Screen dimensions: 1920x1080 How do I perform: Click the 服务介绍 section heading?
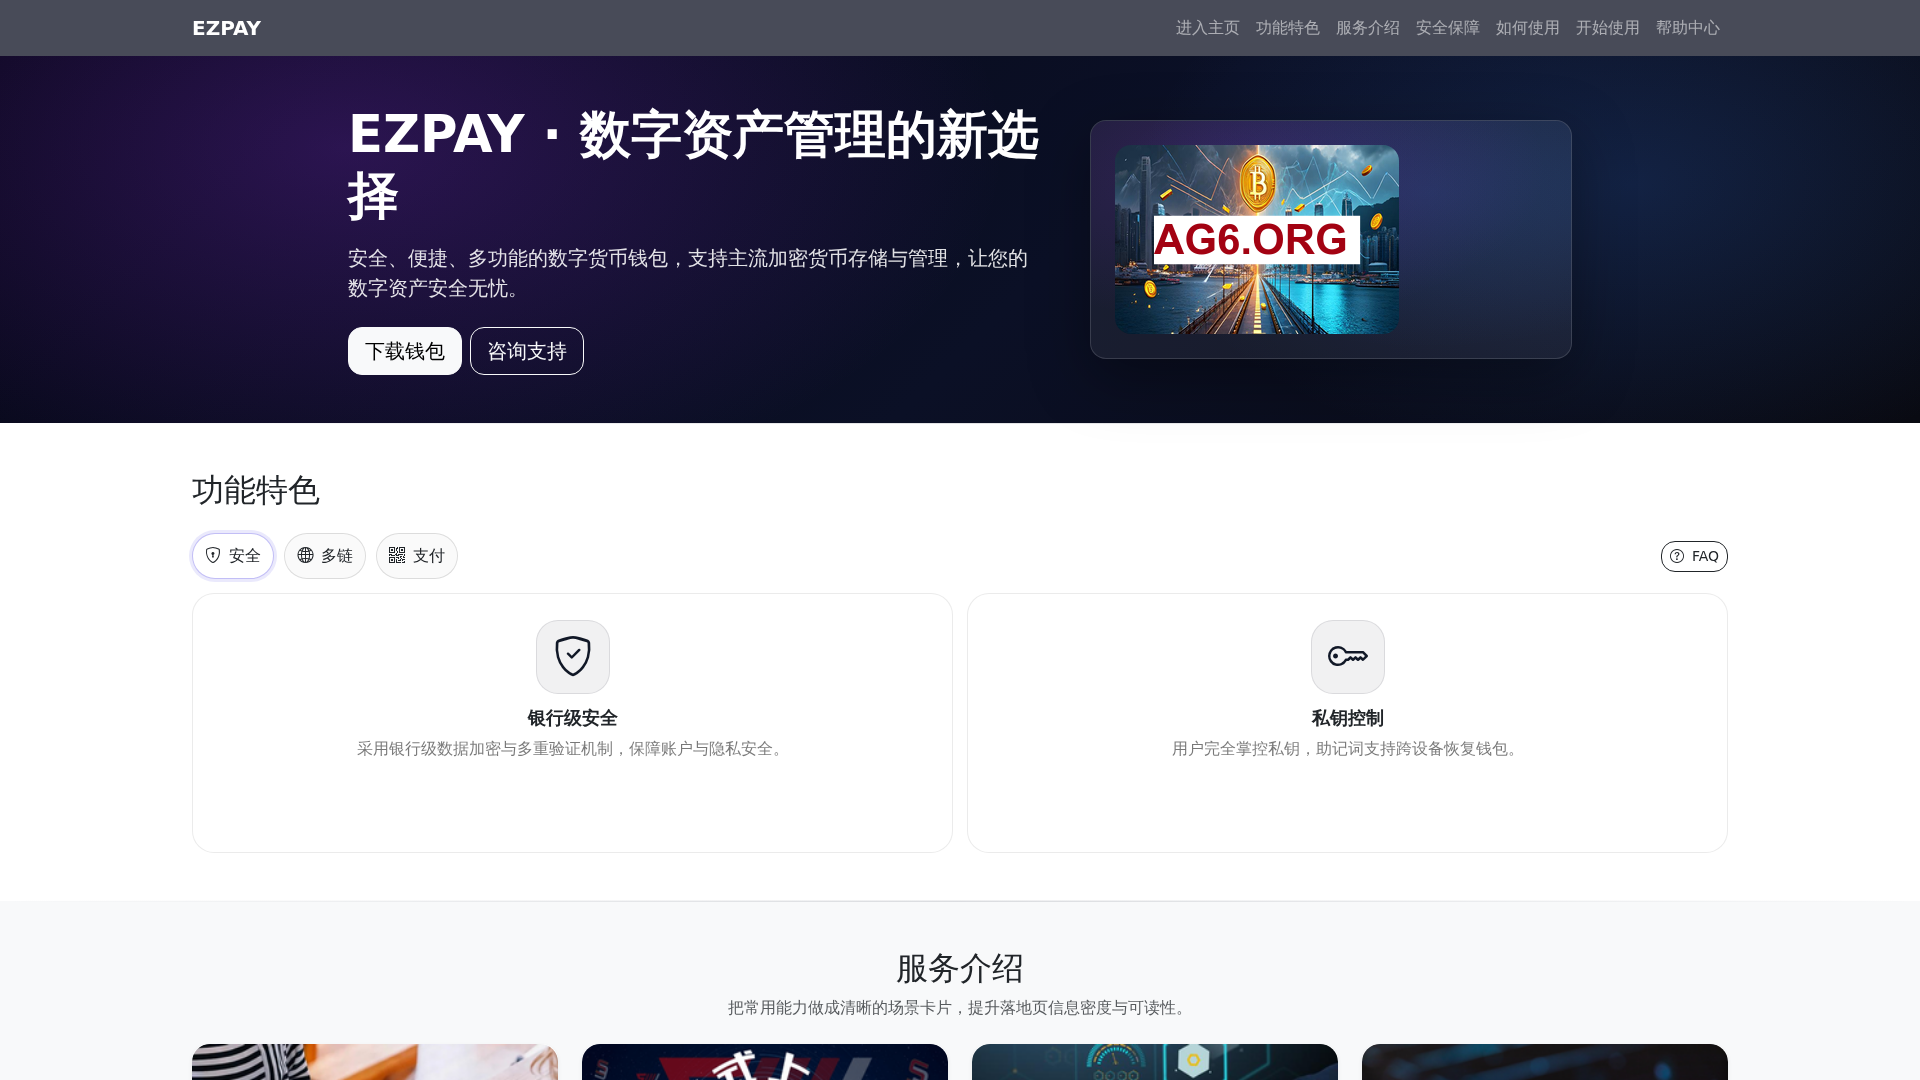click(960, 968)
